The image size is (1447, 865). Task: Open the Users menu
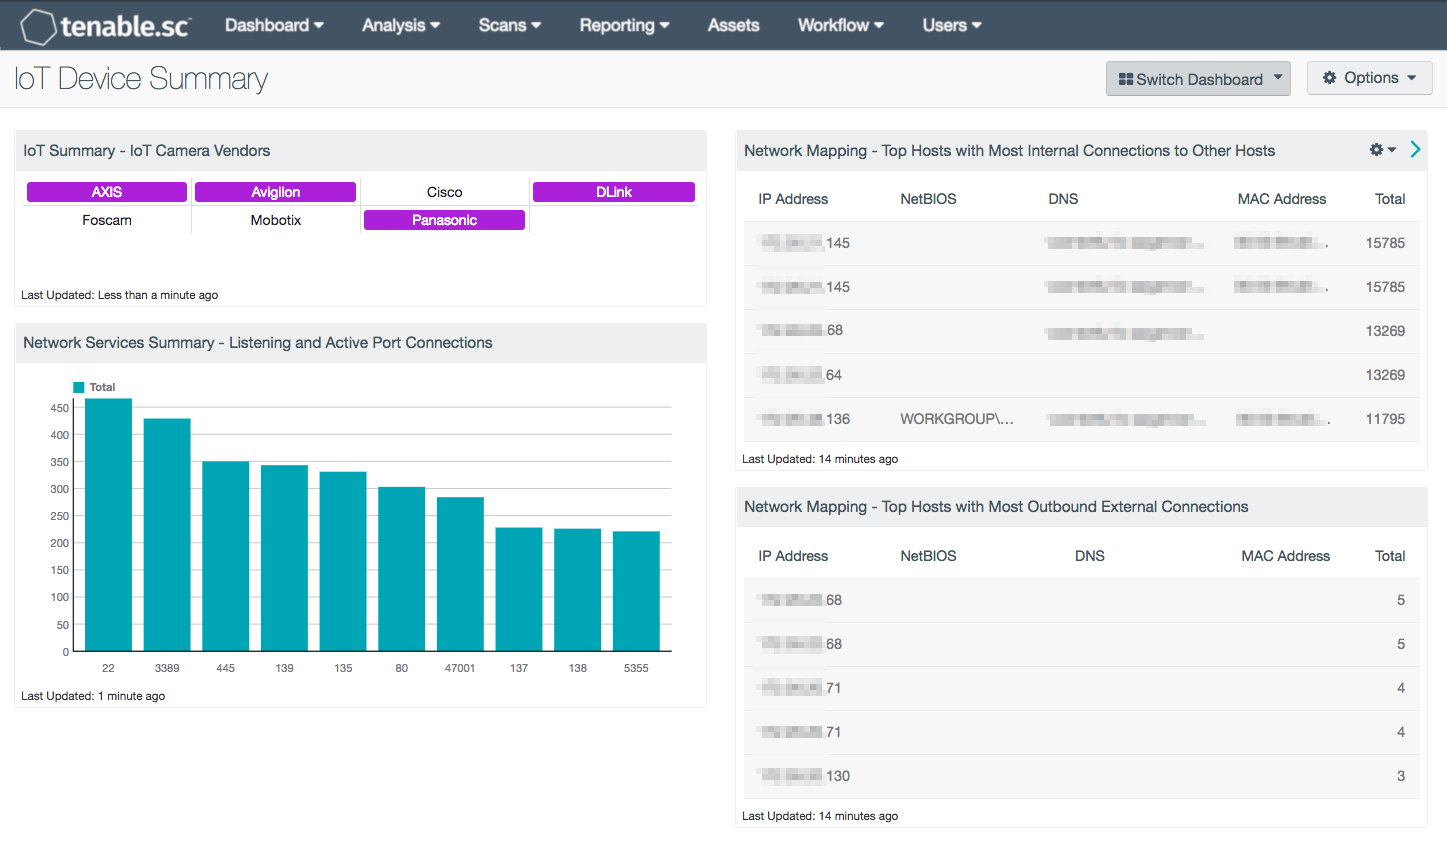point(951,25)
